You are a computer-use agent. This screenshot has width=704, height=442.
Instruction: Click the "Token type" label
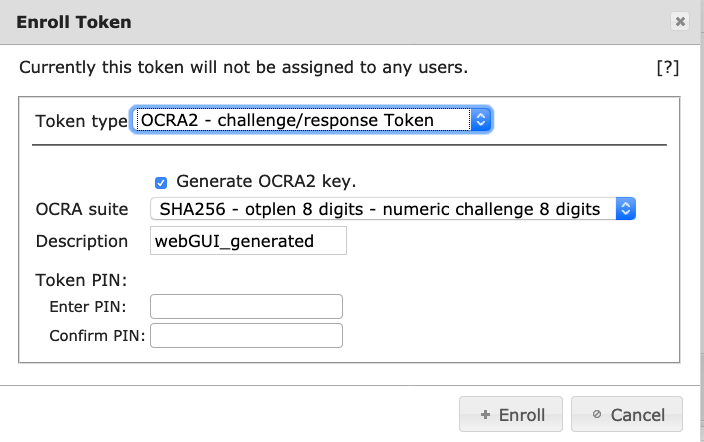point(81,121)
